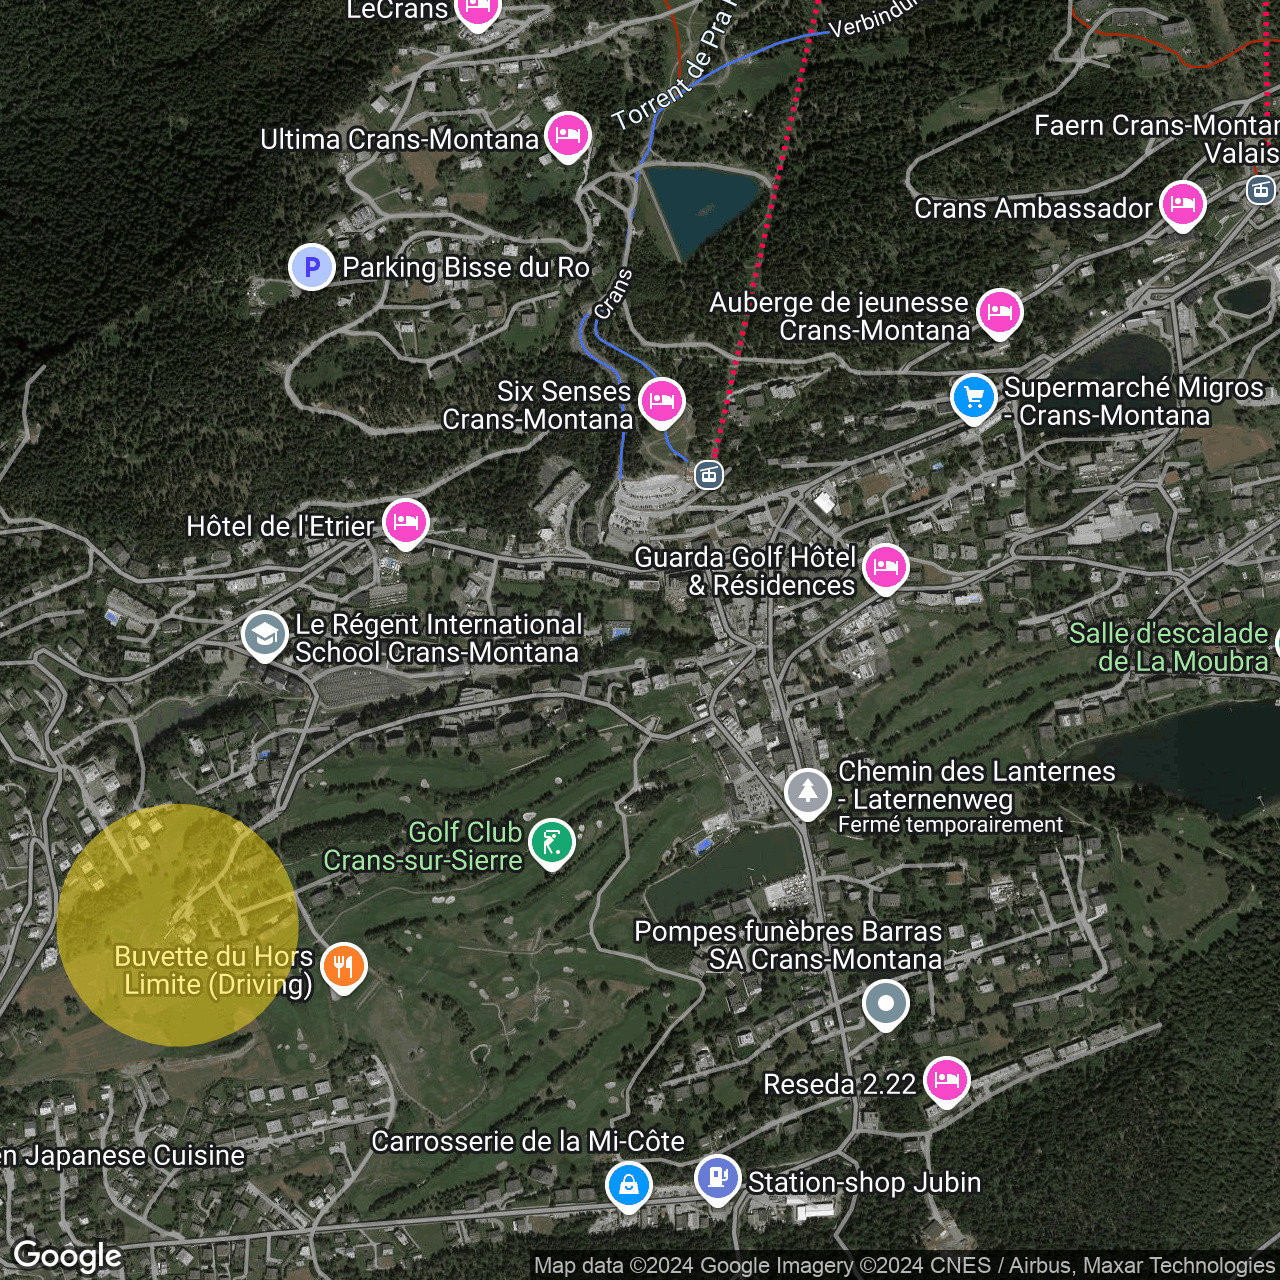Click the Google logo link
This screenshot has width=1280, height=1280.
[x=68, y=1256]
